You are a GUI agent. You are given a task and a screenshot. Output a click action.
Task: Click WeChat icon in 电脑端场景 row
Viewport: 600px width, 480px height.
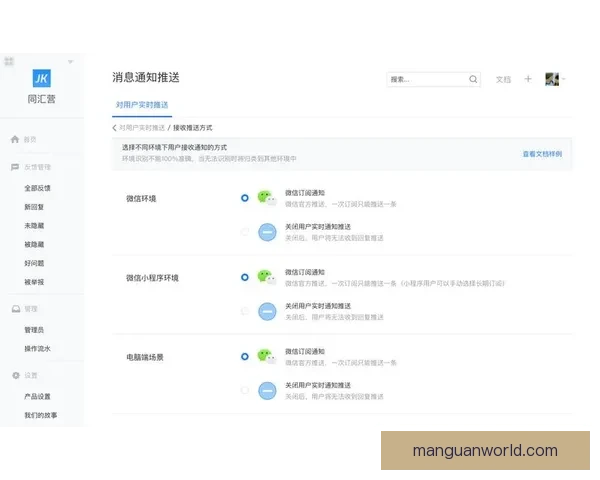tap(267, 356)
